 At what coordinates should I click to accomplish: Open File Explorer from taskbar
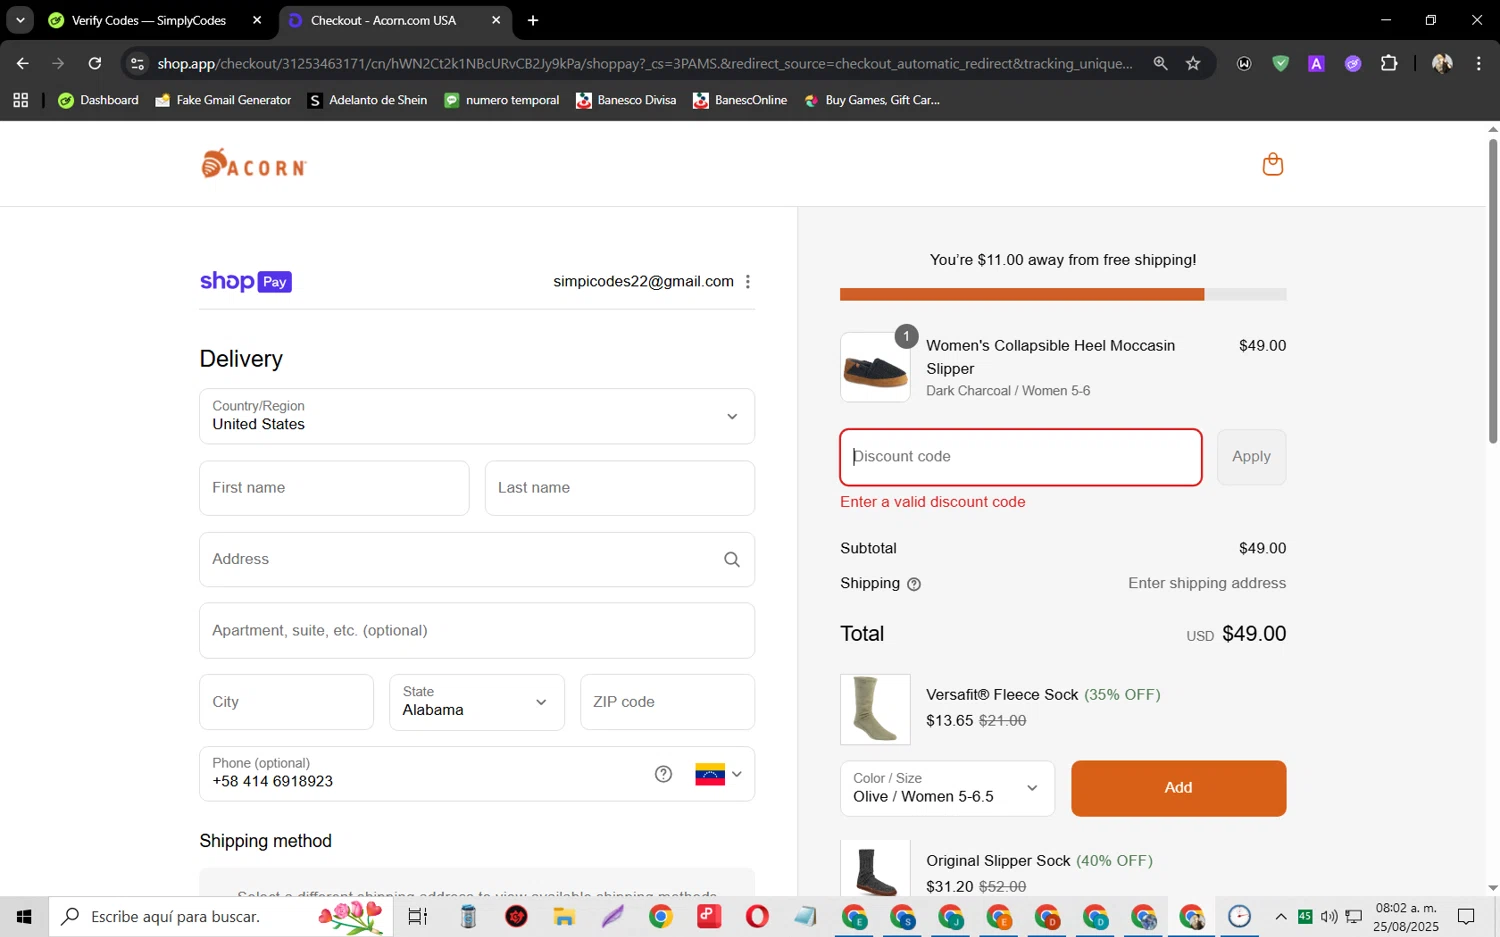[x=564, y=916]
